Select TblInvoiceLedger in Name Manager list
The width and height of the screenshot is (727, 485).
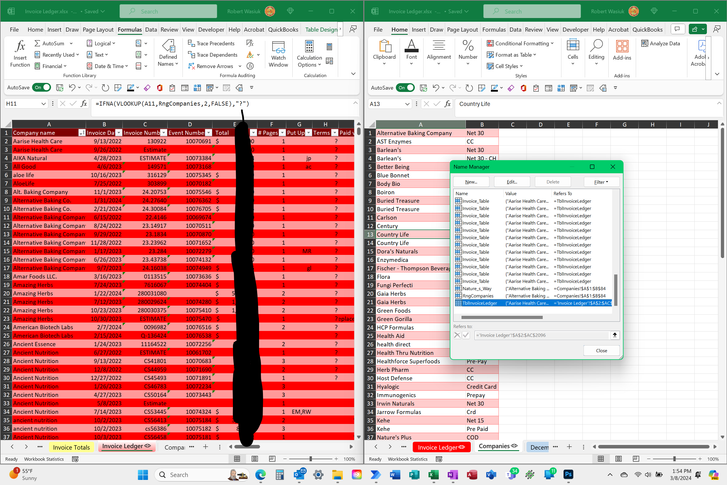click(533, 303)
